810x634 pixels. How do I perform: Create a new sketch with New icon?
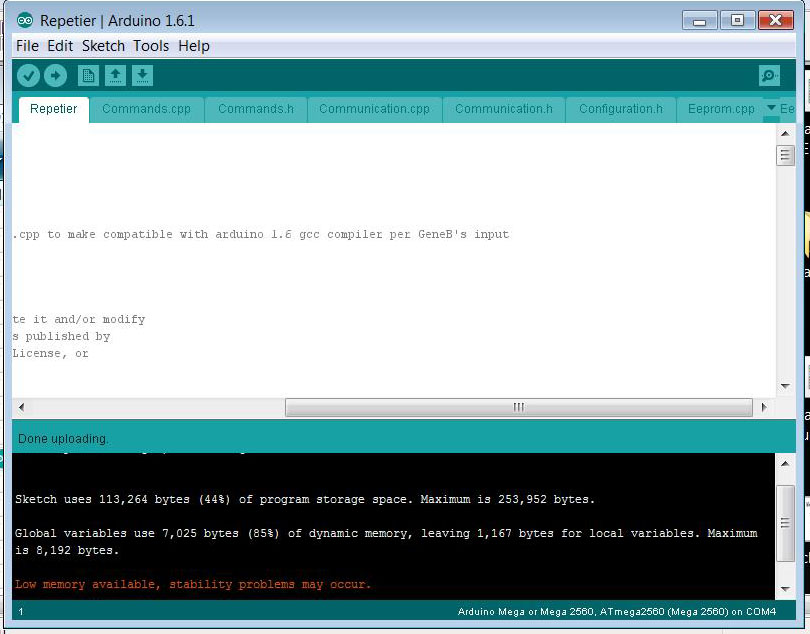[x=89, y=76]
